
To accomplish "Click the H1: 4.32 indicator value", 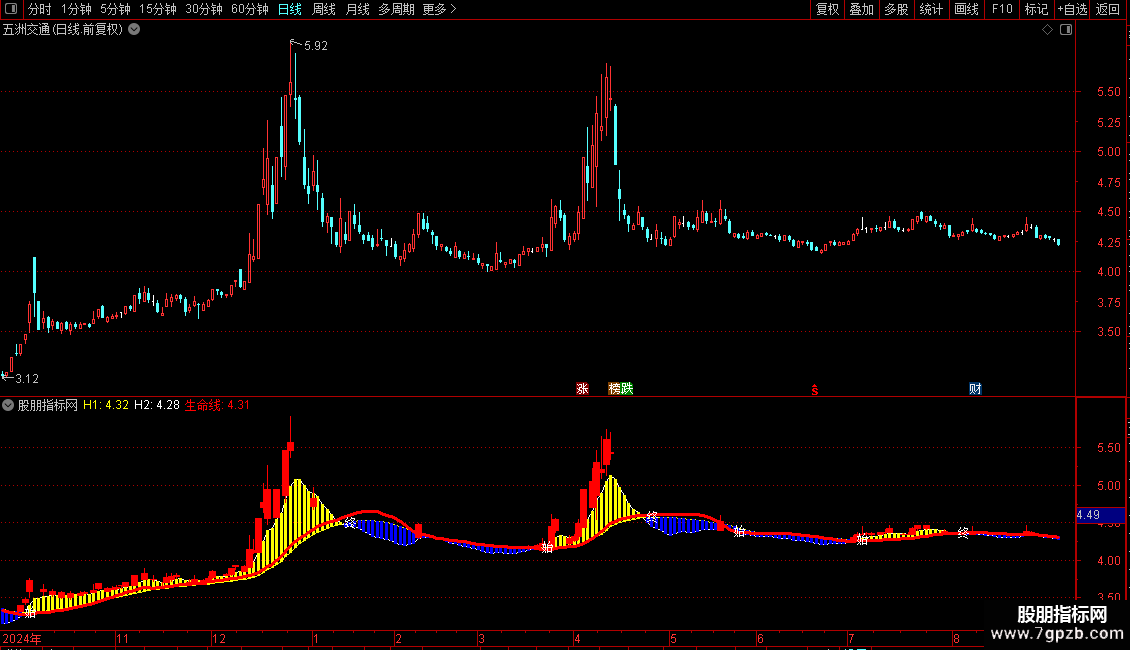I will coord(106,405).
